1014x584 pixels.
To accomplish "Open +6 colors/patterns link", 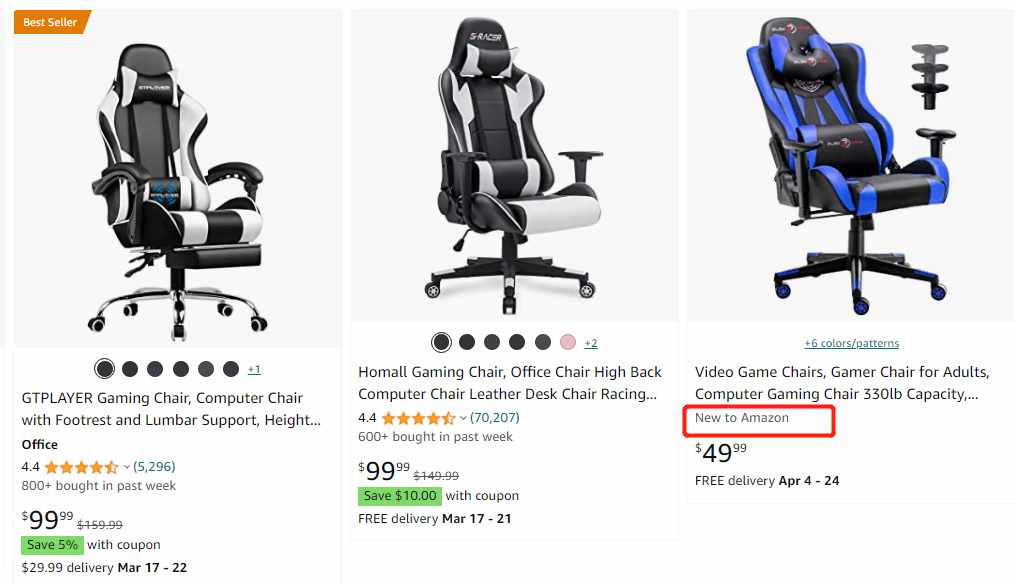I will pyautogui.click(x=852, y=343).
